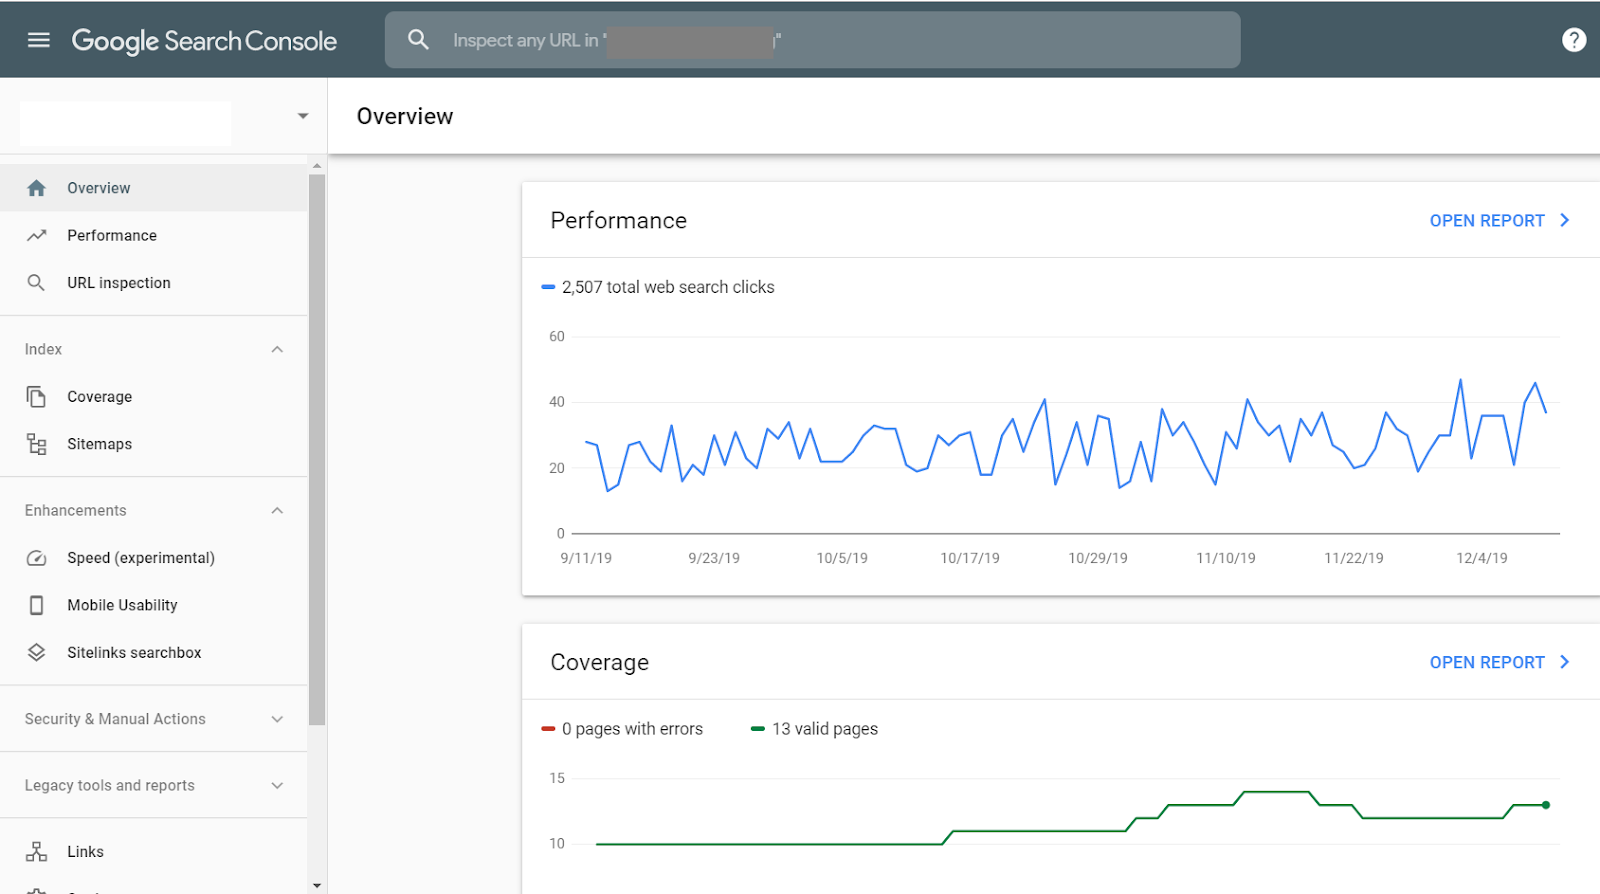The height and width of the screenshot is (894, 1600).
Task: Click the sidebar scroll down arrow
Action: point(317,885)
